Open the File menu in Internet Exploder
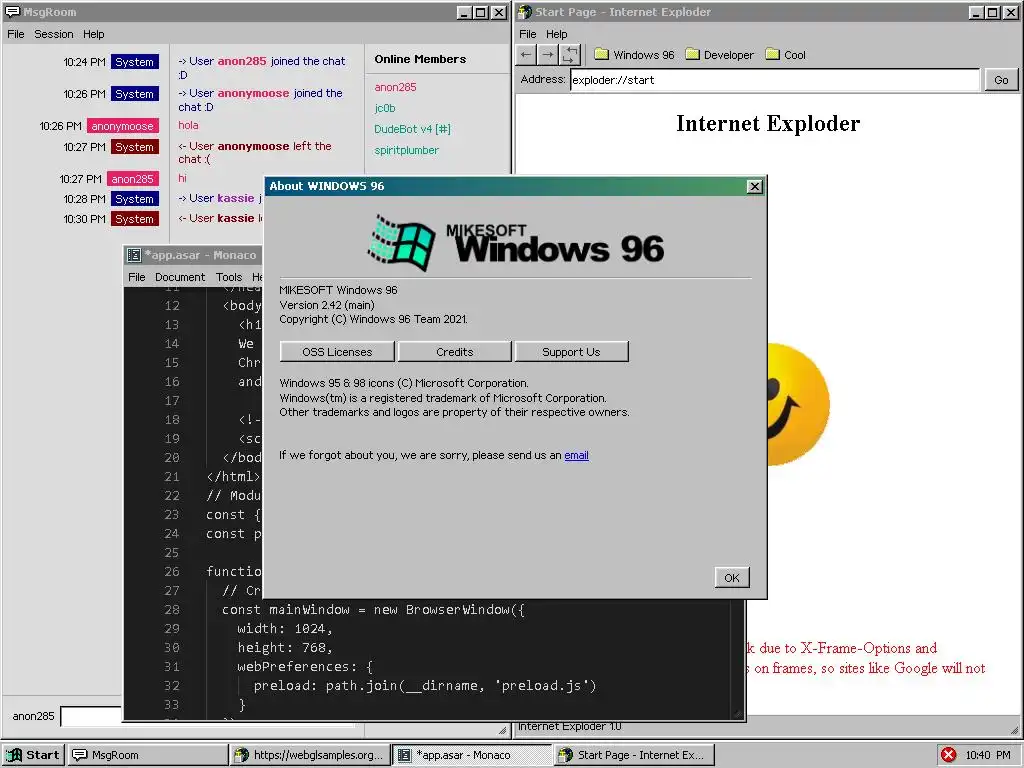1024x768 pixels. tap(528, 34)
